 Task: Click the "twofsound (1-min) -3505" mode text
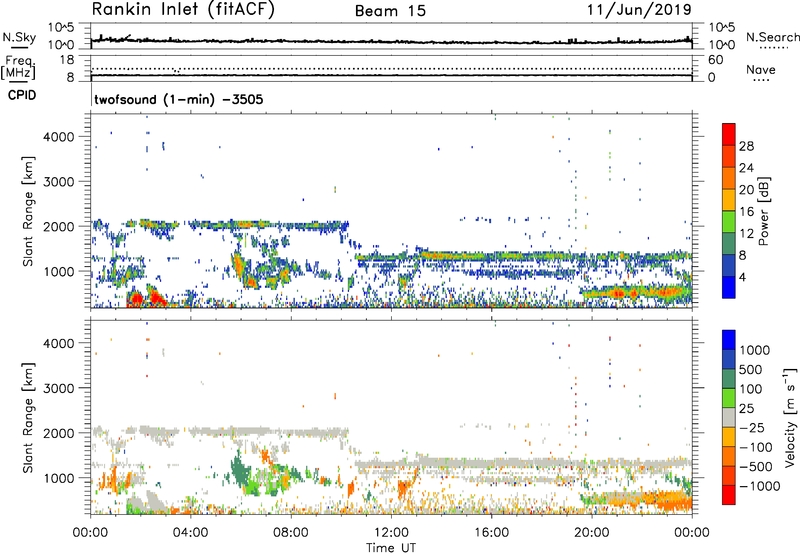[179, 99]
